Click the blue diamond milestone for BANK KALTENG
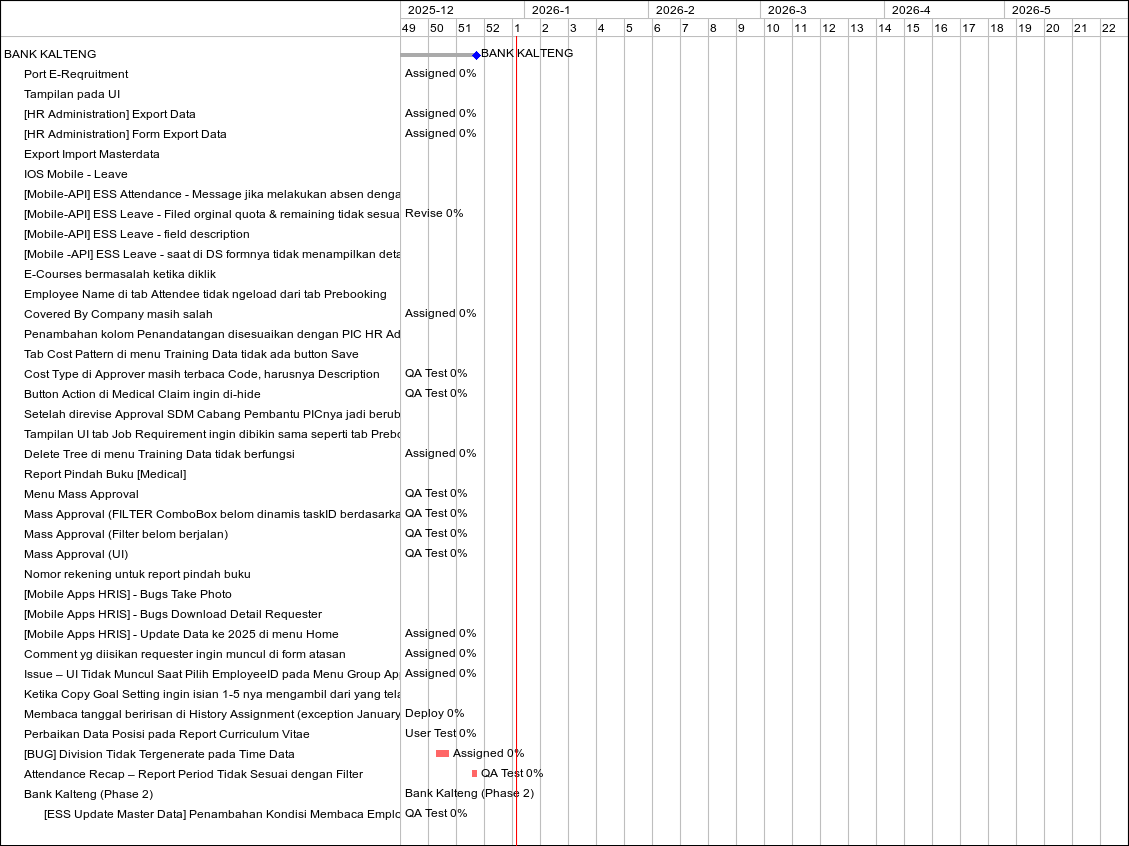 point(476,55)
